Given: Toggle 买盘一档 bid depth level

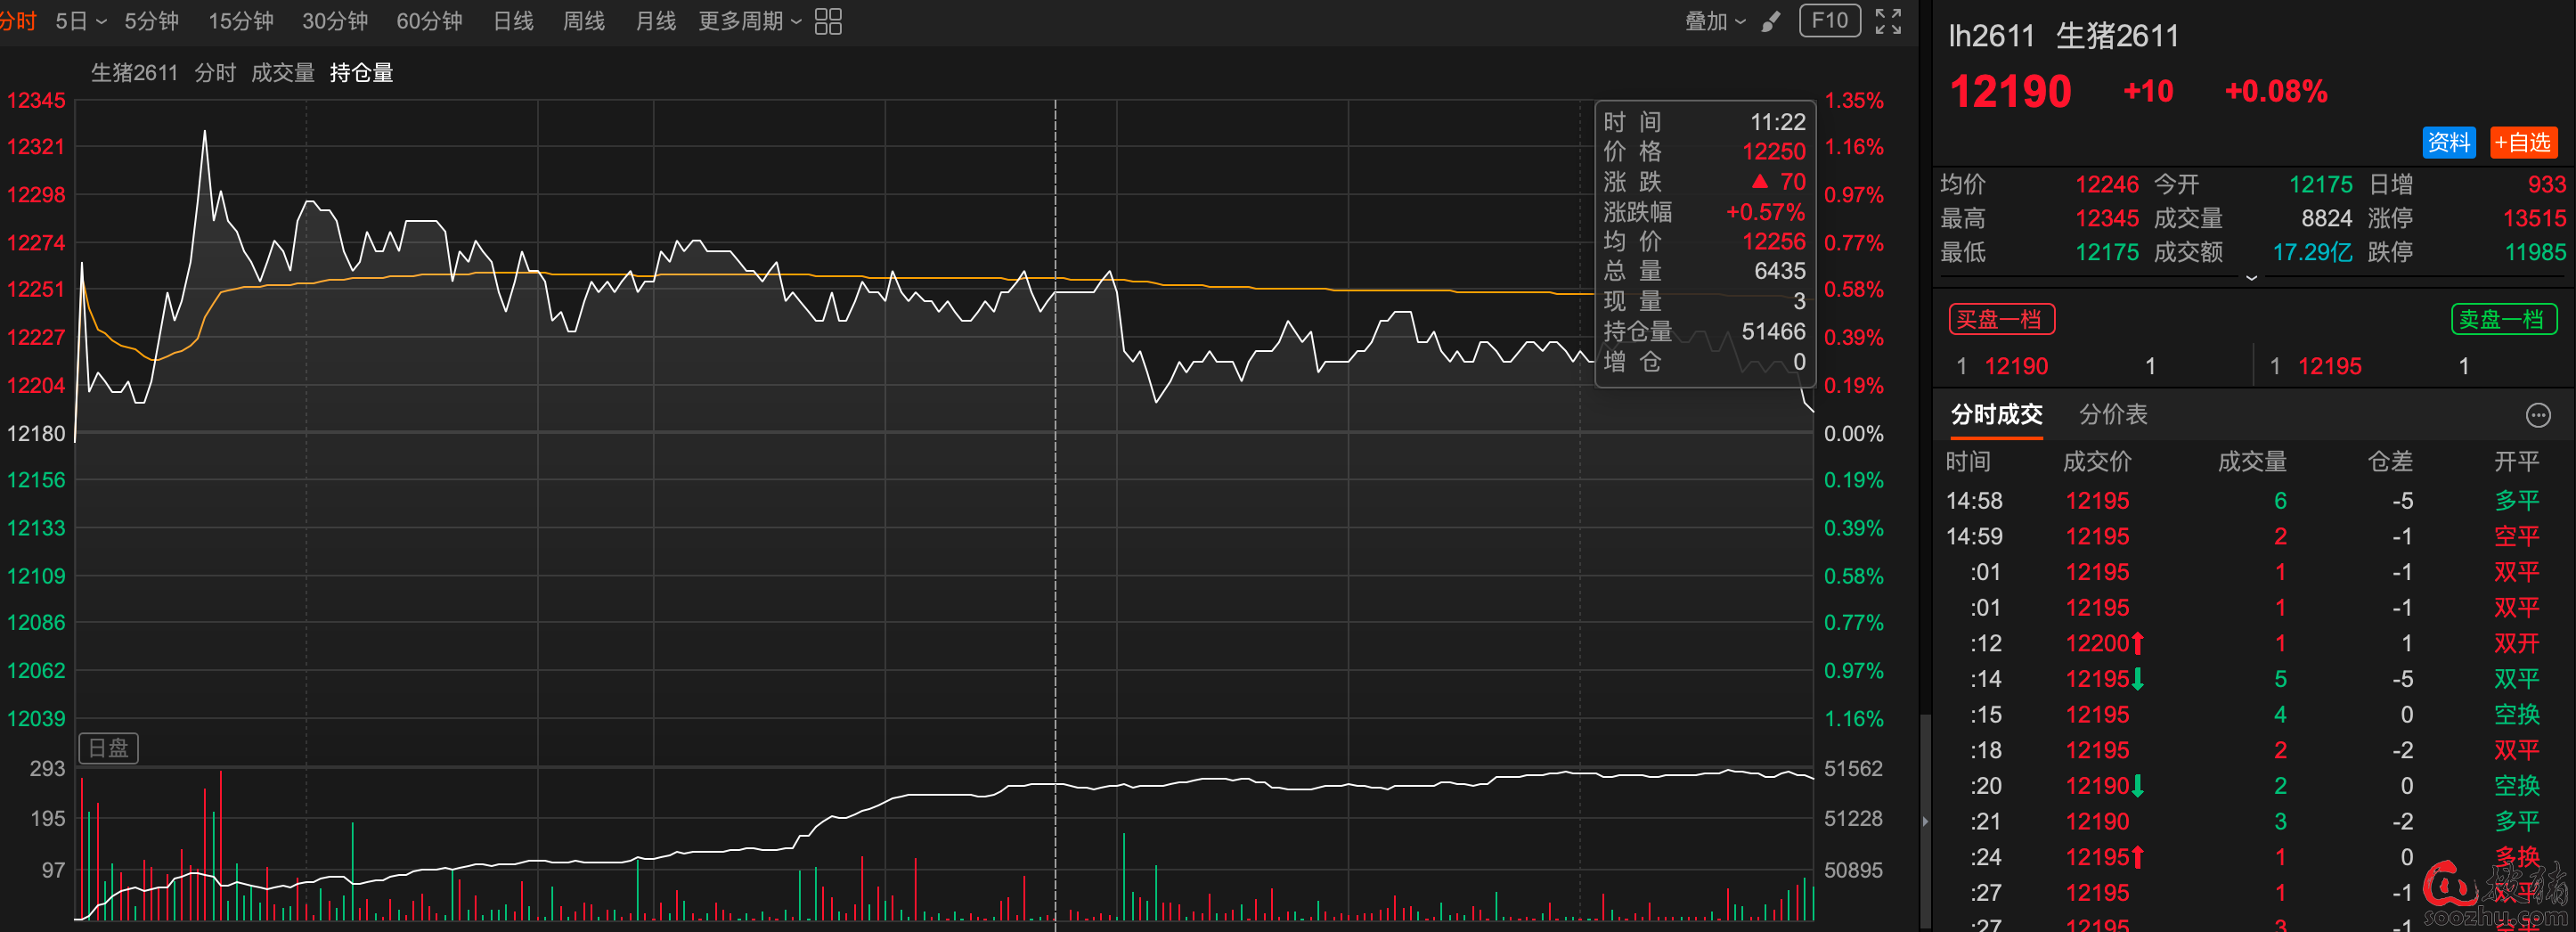Looking at the screenshot, I should pos(2001,320).
